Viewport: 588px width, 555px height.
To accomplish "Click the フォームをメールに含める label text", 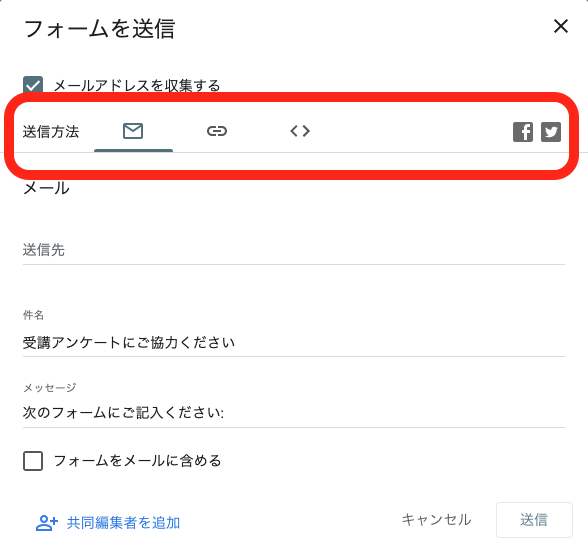I will pos(137,460).
